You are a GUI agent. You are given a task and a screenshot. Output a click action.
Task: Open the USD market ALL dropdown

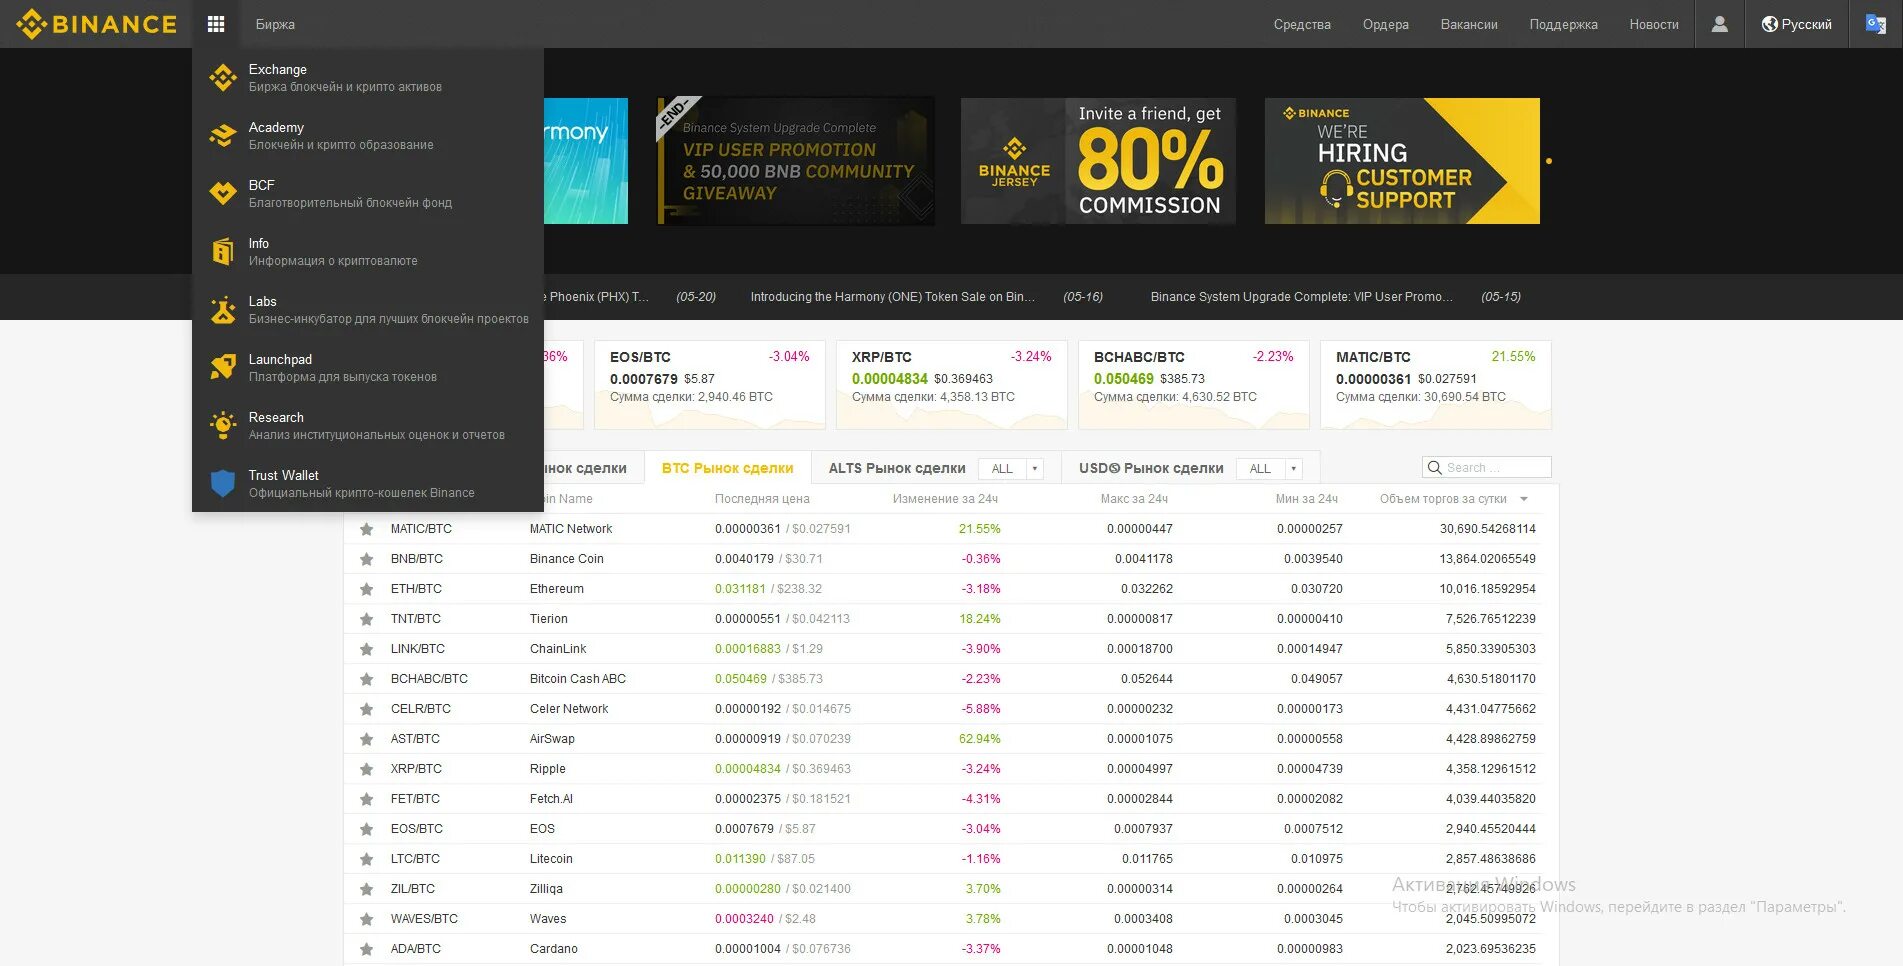click(1270, 468)
